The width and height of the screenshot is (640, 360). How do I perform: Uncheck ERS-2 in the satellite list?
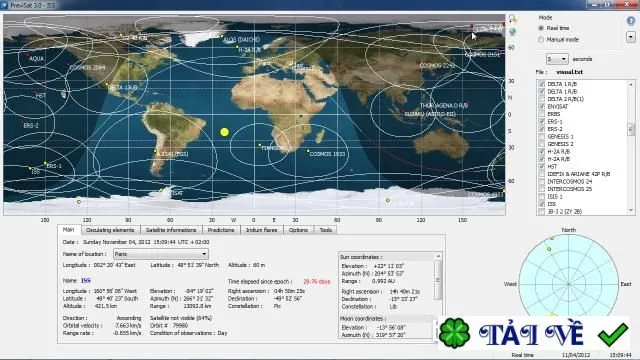tap(542, 129)
